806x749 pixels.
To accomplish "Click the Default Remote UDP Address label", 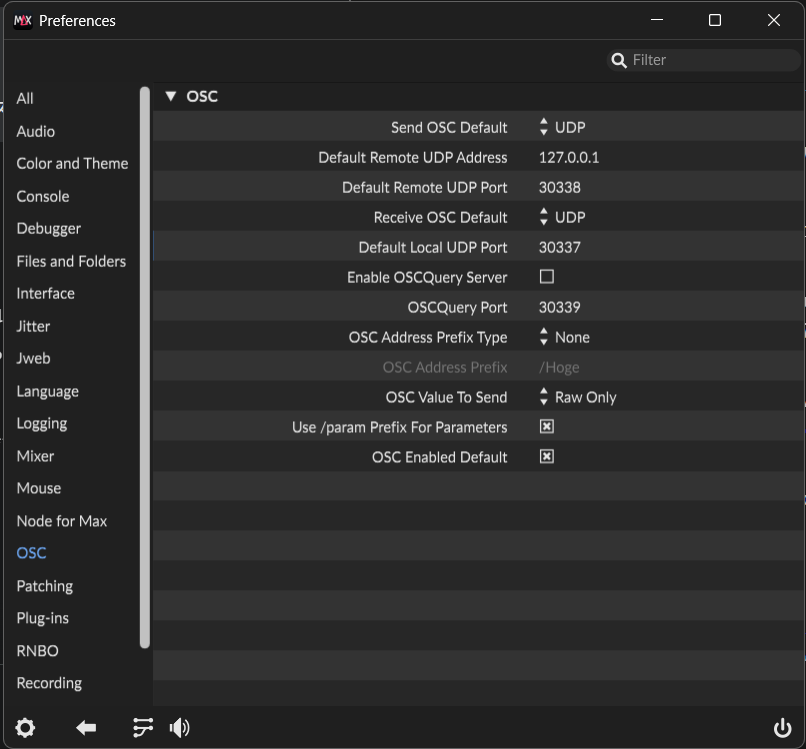I will (412, 157).
